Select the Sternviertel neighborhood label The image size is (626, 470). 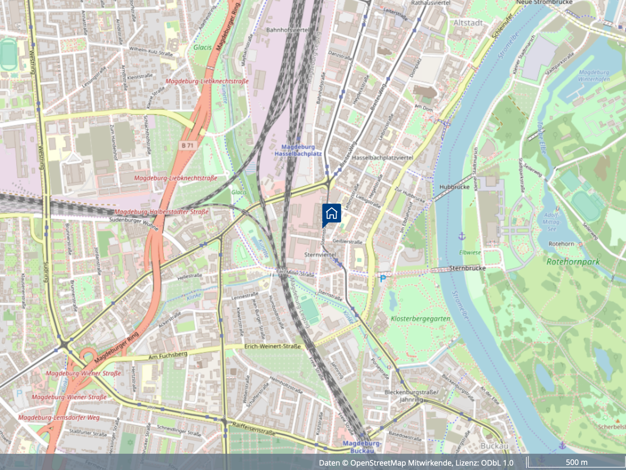click(x=320, y=255)
